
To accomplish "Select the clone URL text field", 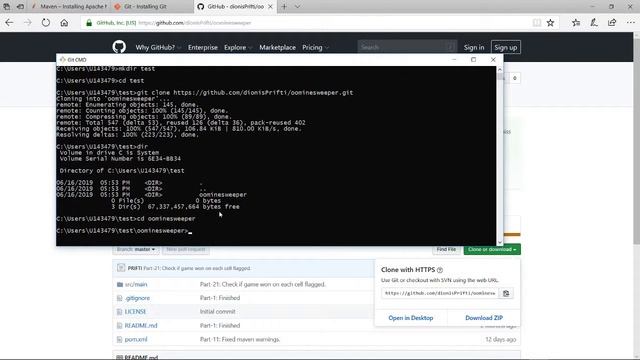I will (x=440, y=293).
